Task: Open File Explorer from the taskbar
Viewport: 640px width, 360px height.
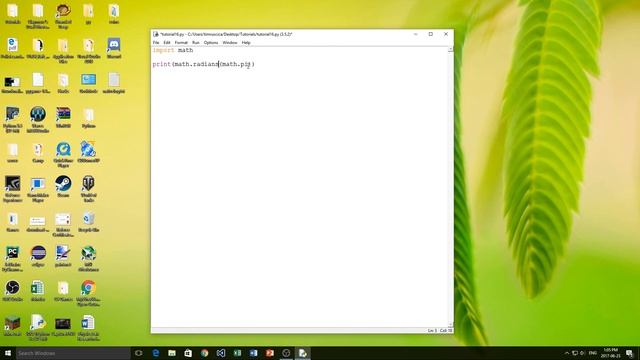Action: [172, 353]
